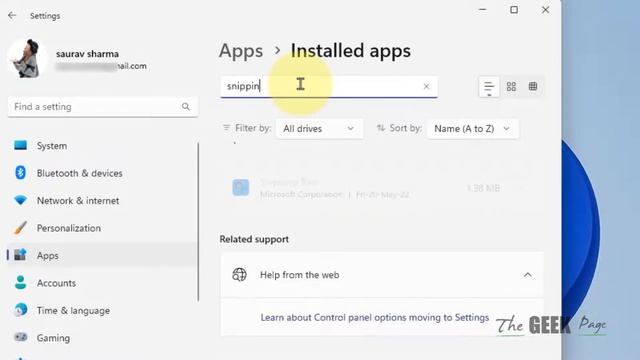The width and height of the screenshot is (640, 360).
Task: Click the Snipping Tool app icon
Action: [241, 188]
